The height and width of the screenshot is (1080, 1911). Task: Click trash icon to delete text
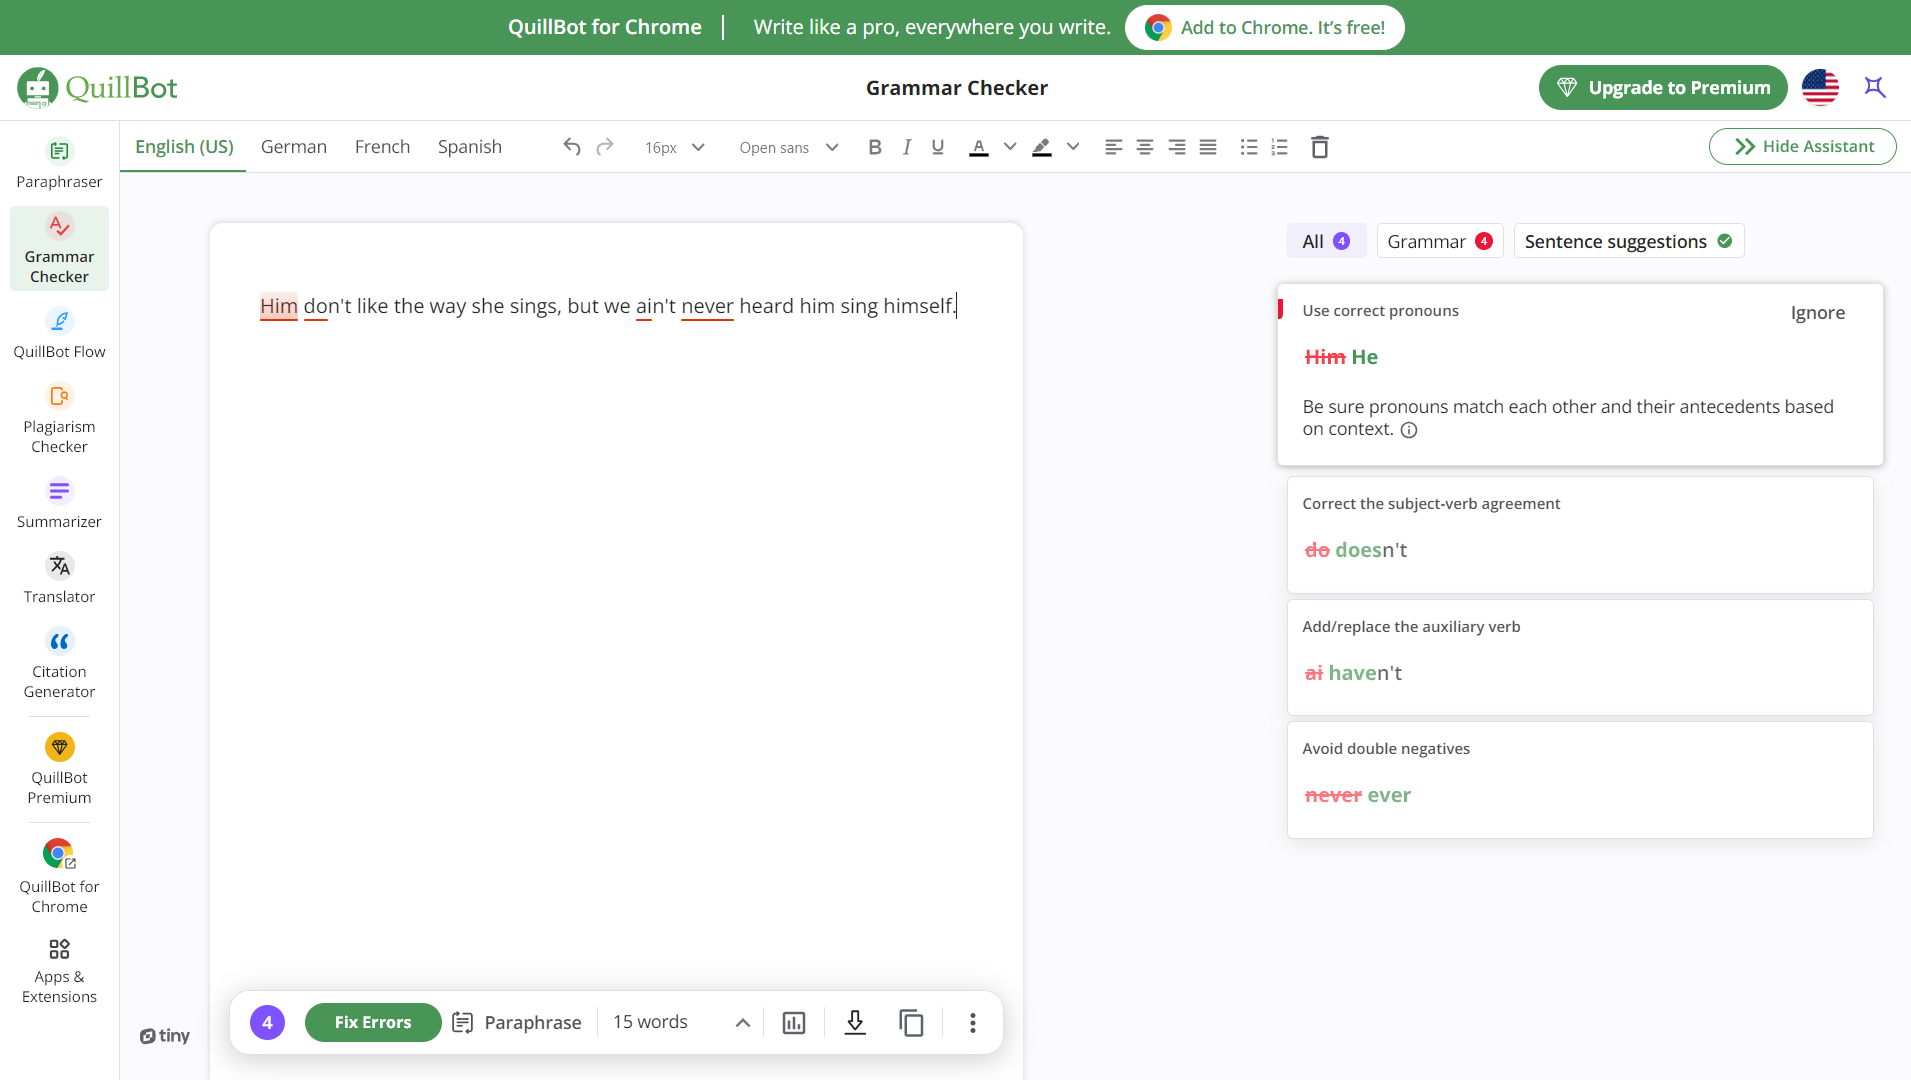[x=1320, y=147]
